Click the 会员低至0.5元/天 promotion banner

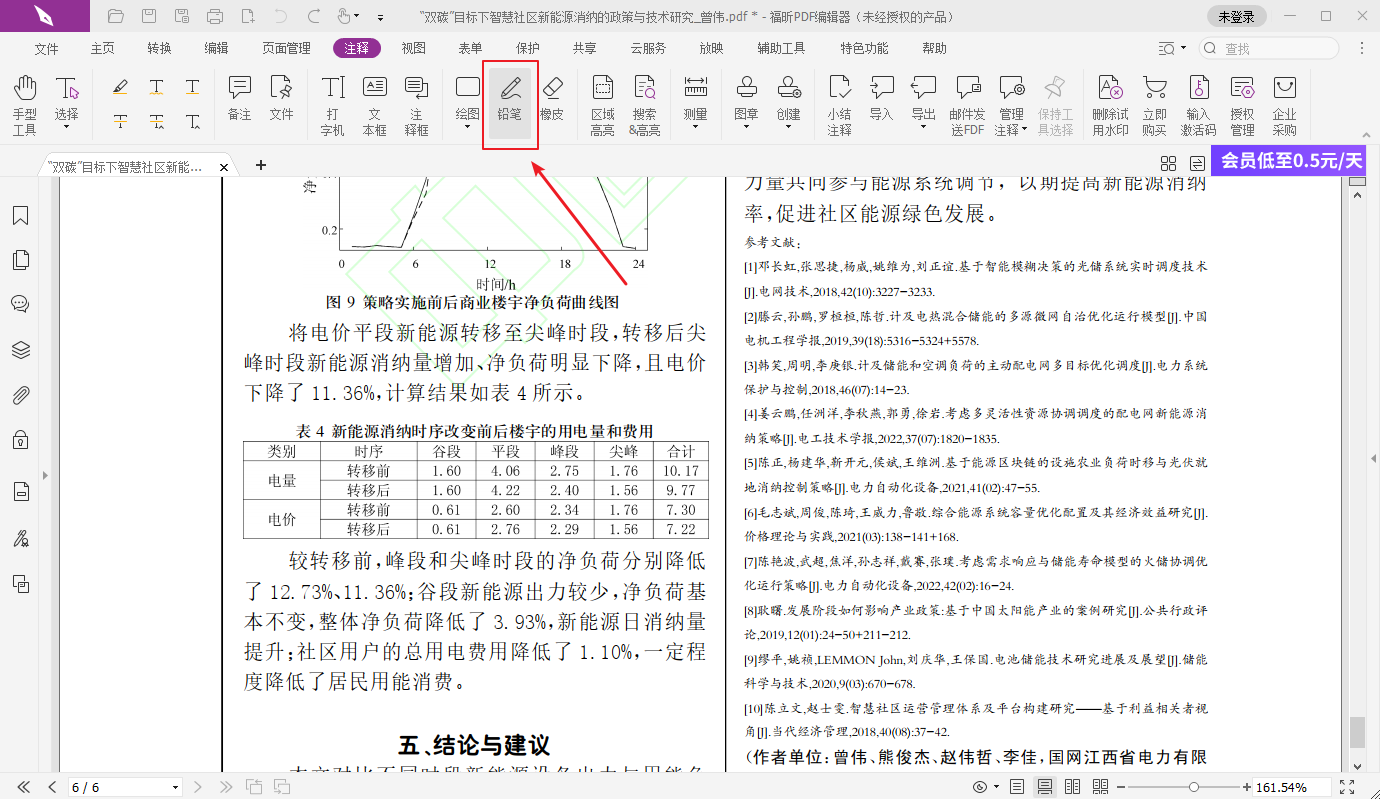(1291, 160)
